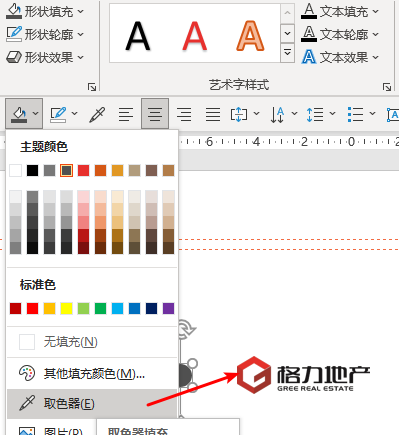The image size is (399, 435).
Task: Open 文本填充 text fill menu
Action: tap(340, 11)
